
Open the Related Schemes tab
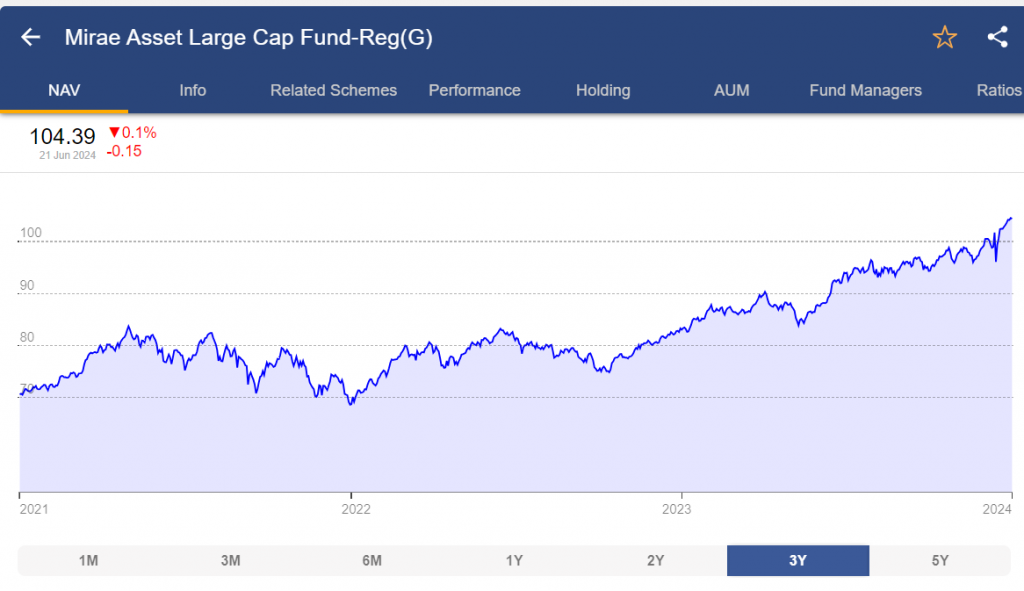(x=333, y=90)
